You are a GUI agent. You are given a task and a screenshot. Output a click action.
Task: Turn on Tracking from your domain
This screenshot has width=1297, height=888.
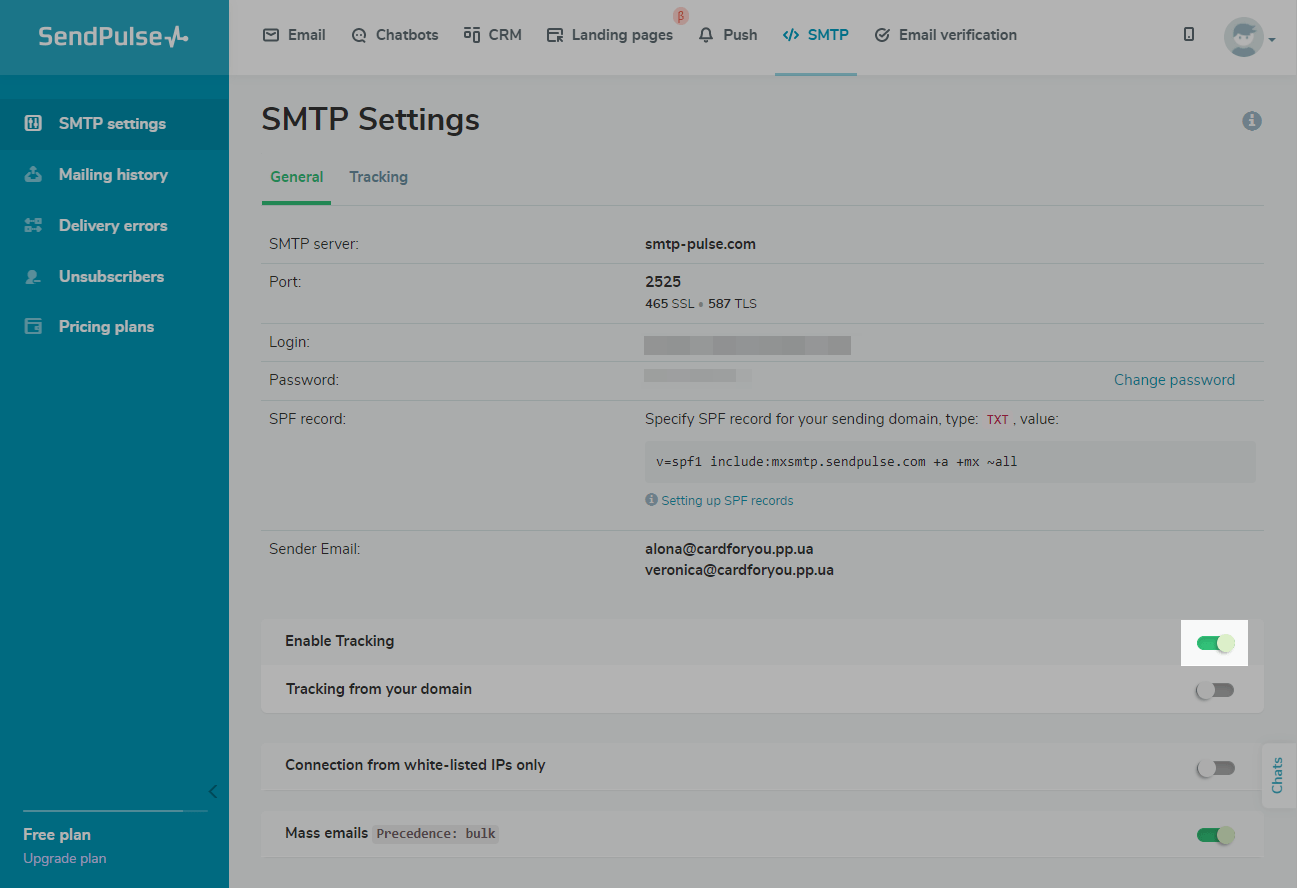point(1215,690)
